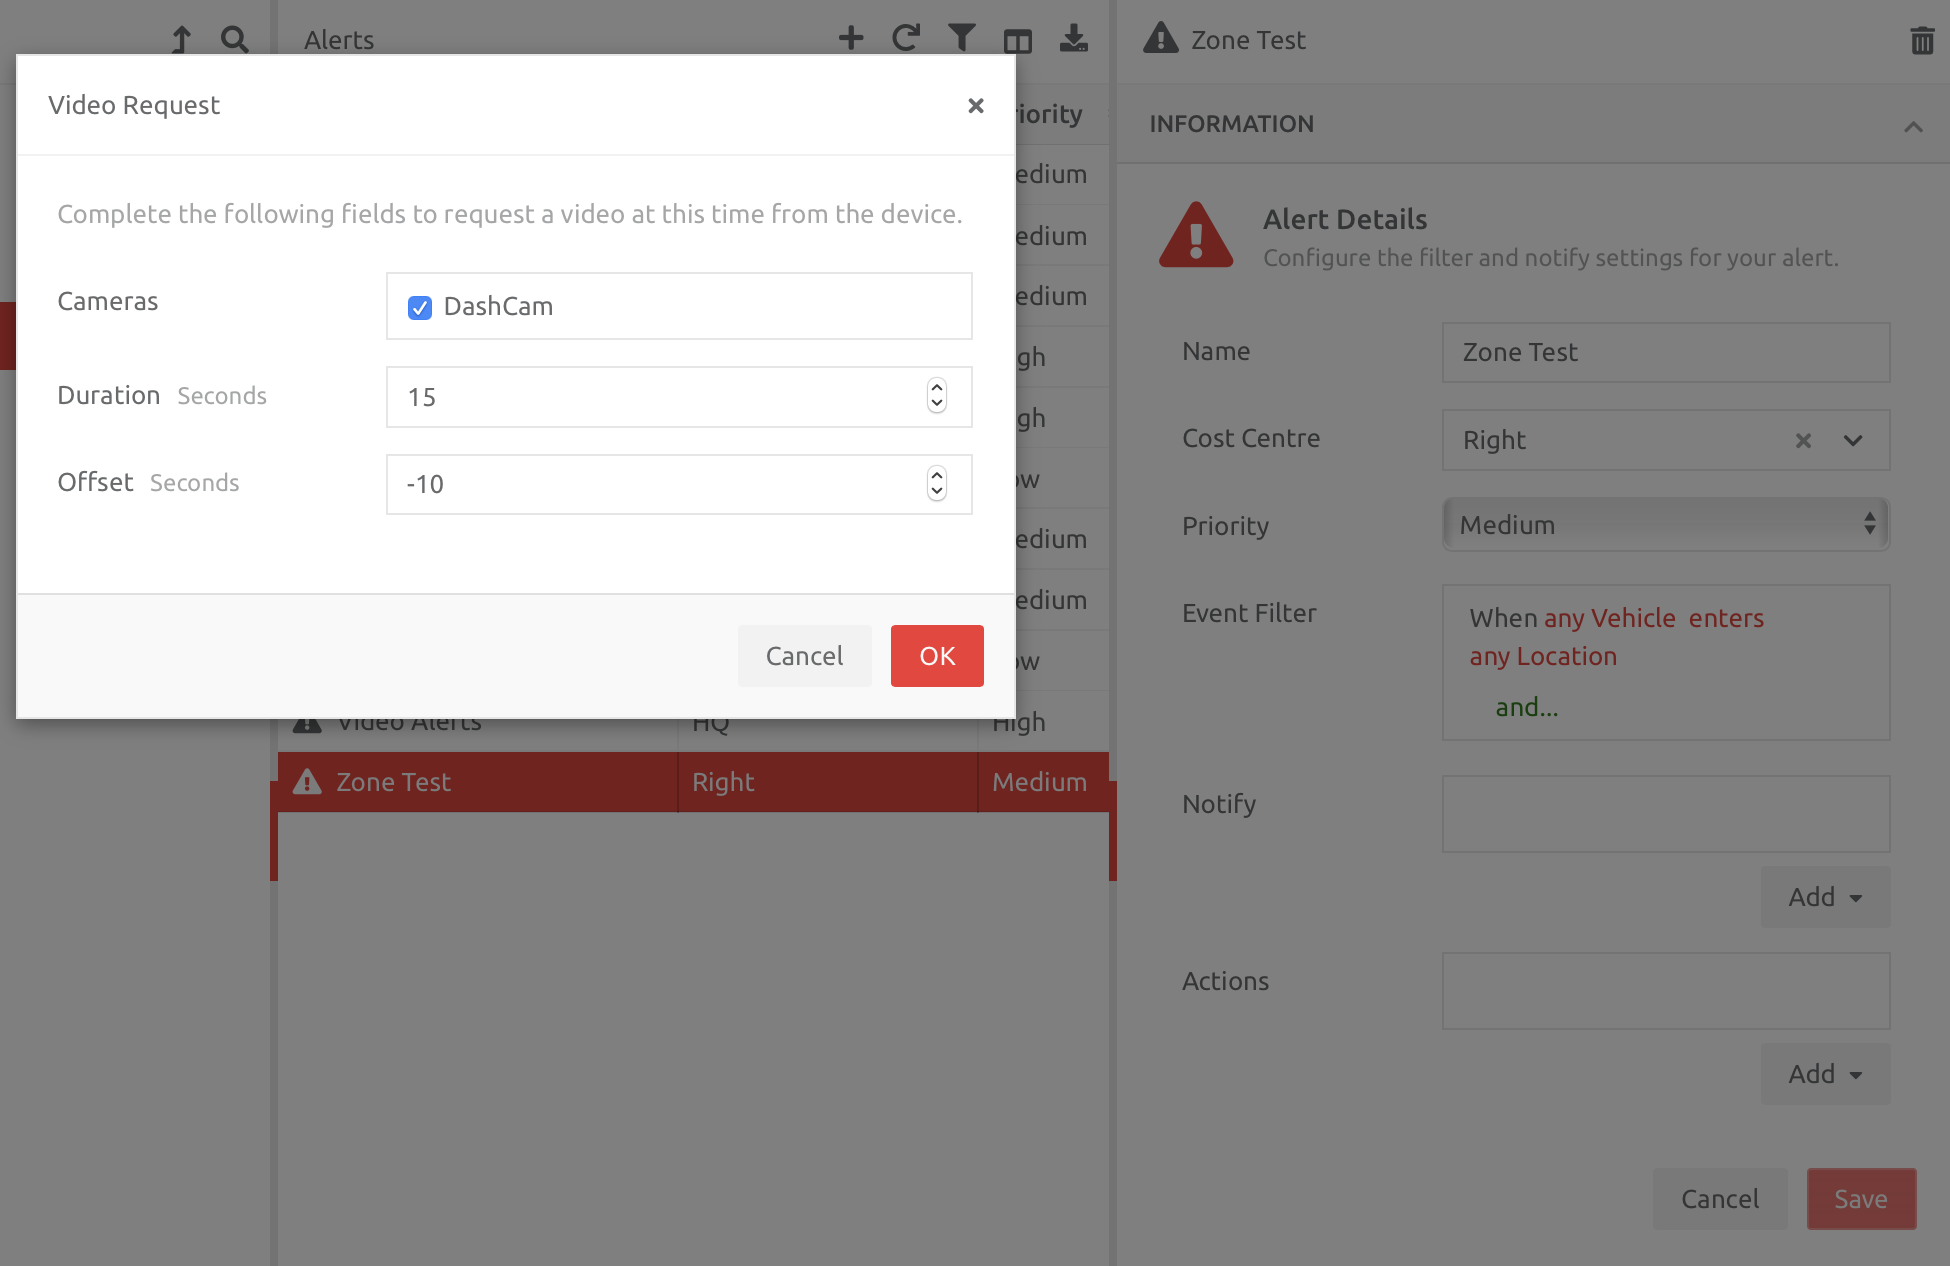This screenshot has width=1950, height=1266.
Task: Cancel the alert details changes
Action: (x=1720, y=1199)
